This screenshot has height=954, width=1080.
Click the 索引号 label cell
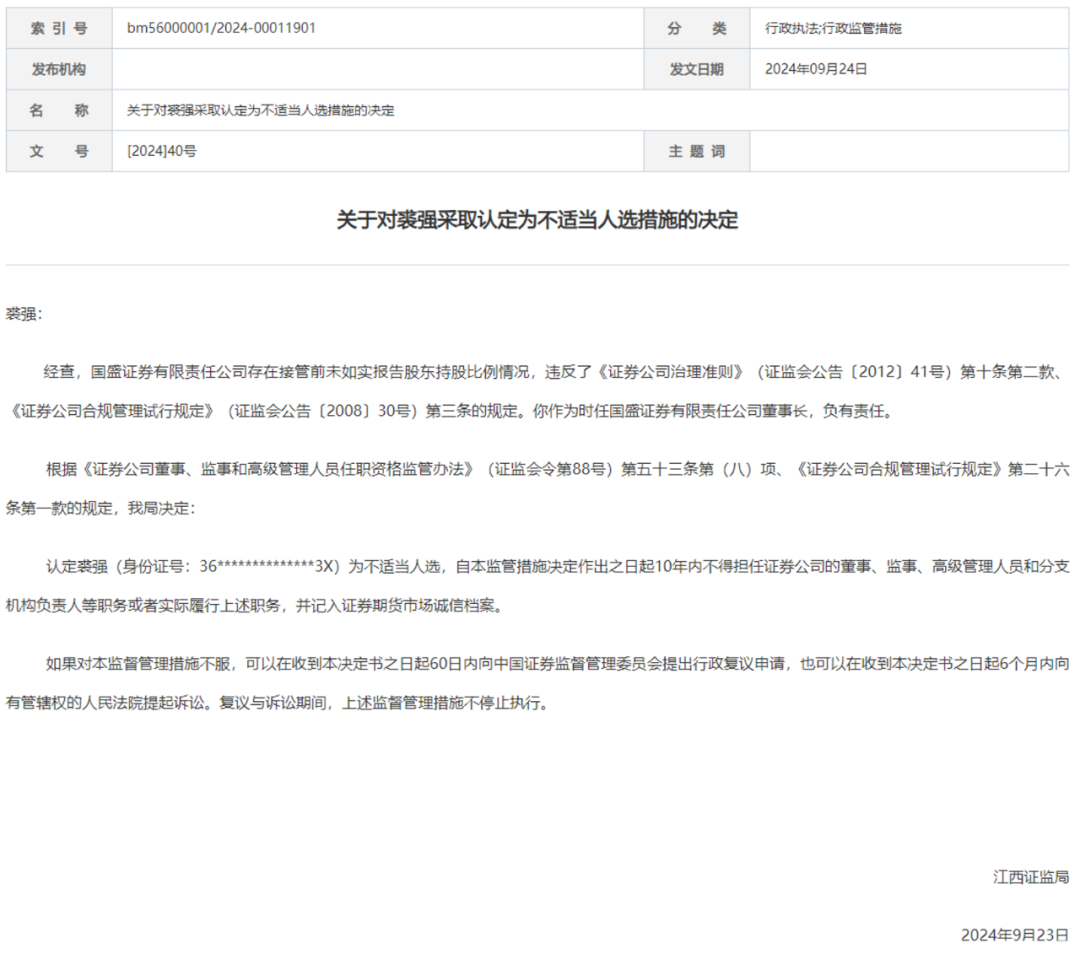(x=59, y=28)
